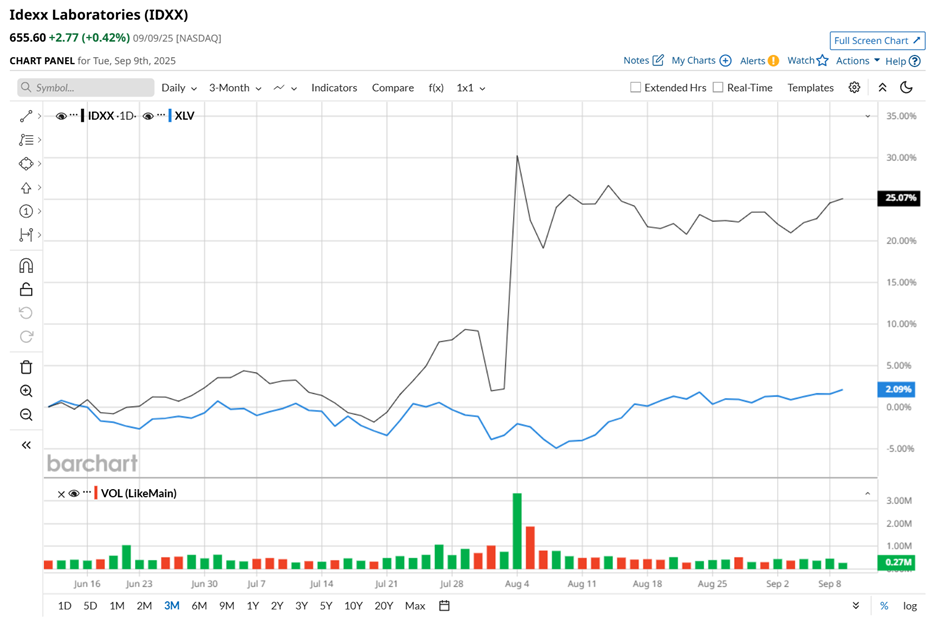Open the date range calendar picker
This screenshot has width=940, height=621.
(x=444, y=605)
